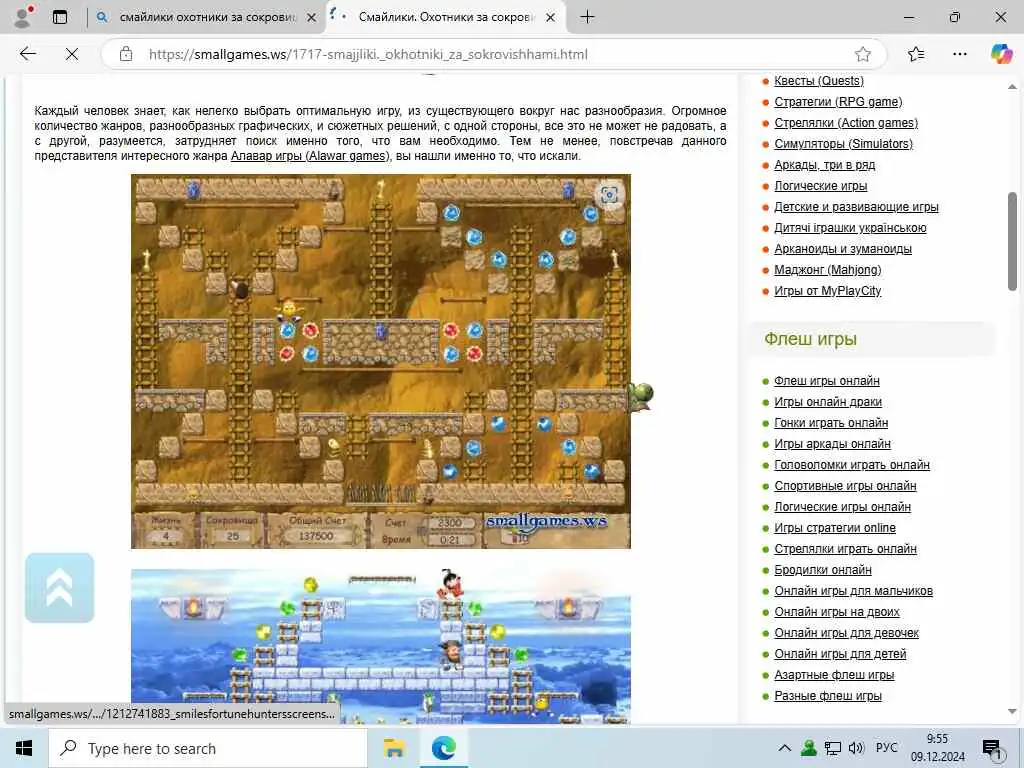Switch the РУС input language indicator

point(886,748)
